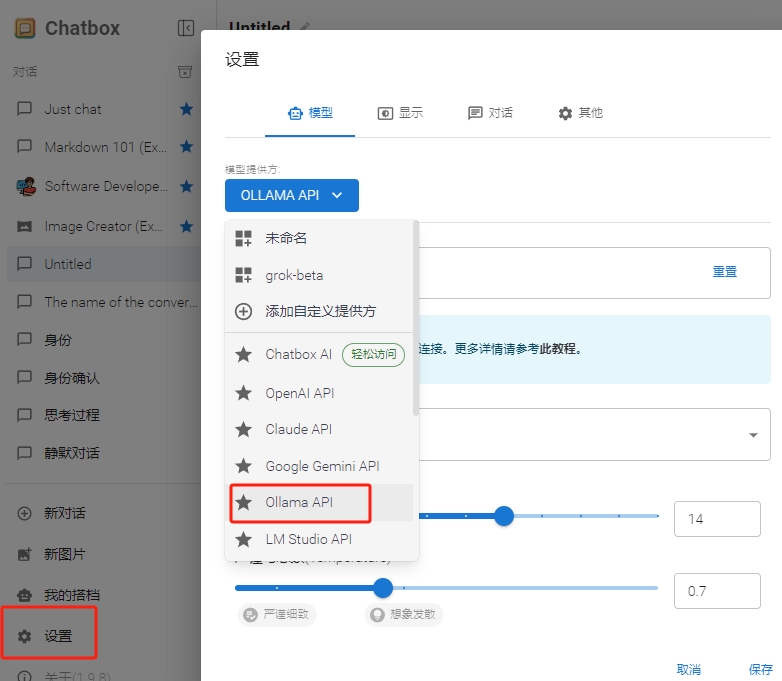Click the new image icon beside 新图片
The image size is (782, 681).
click(24, 554)
